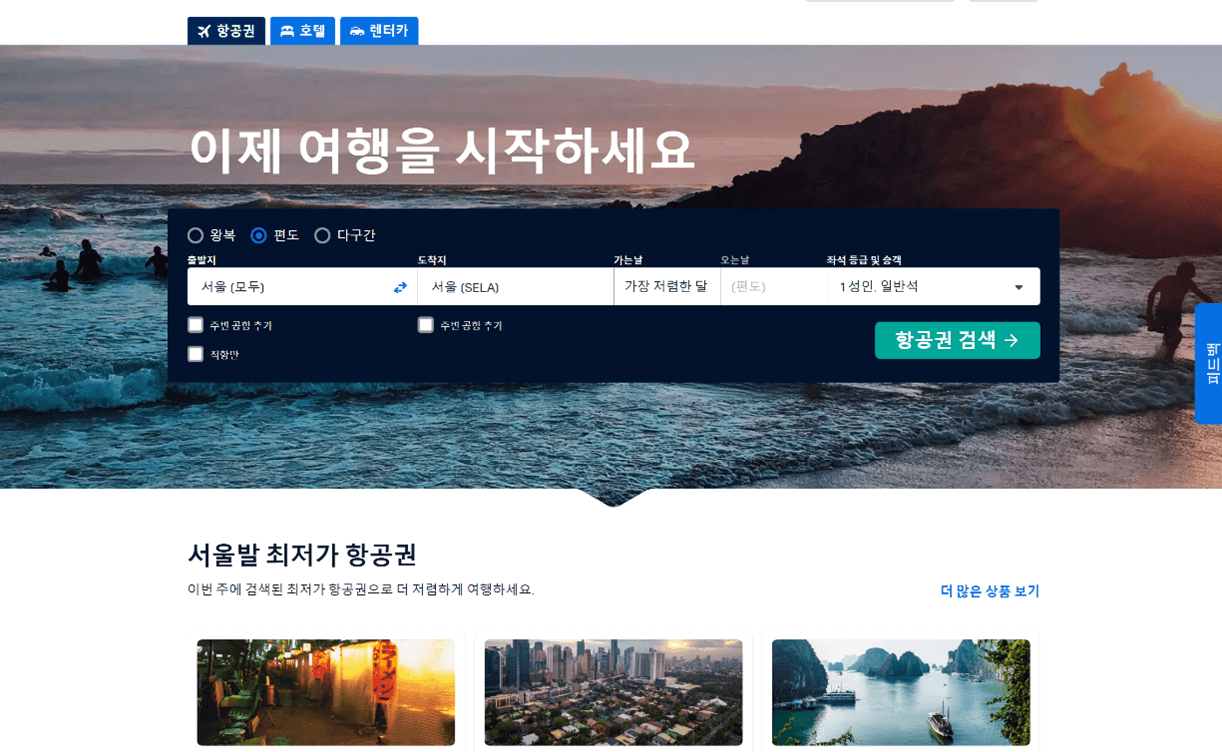Open the blue side tab on right edge
The width and height of the screenshot is (1222, 752).
pyautogui.click(x=1209, y=363)
